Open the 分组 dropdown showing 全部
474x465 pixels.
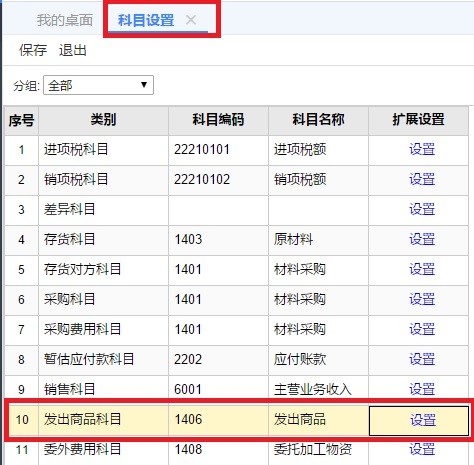pos(98,85)
